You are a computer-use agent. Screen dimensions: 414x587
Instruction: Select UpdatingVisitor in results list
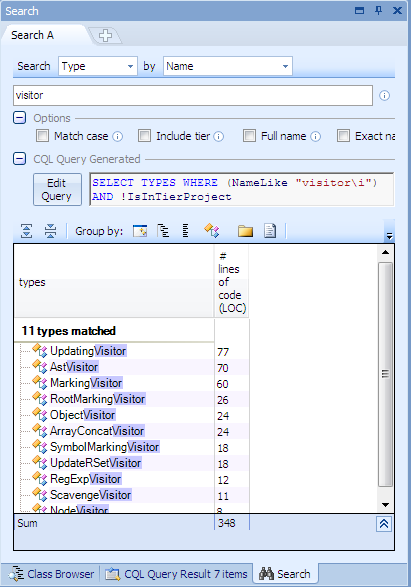coord(88,351)
